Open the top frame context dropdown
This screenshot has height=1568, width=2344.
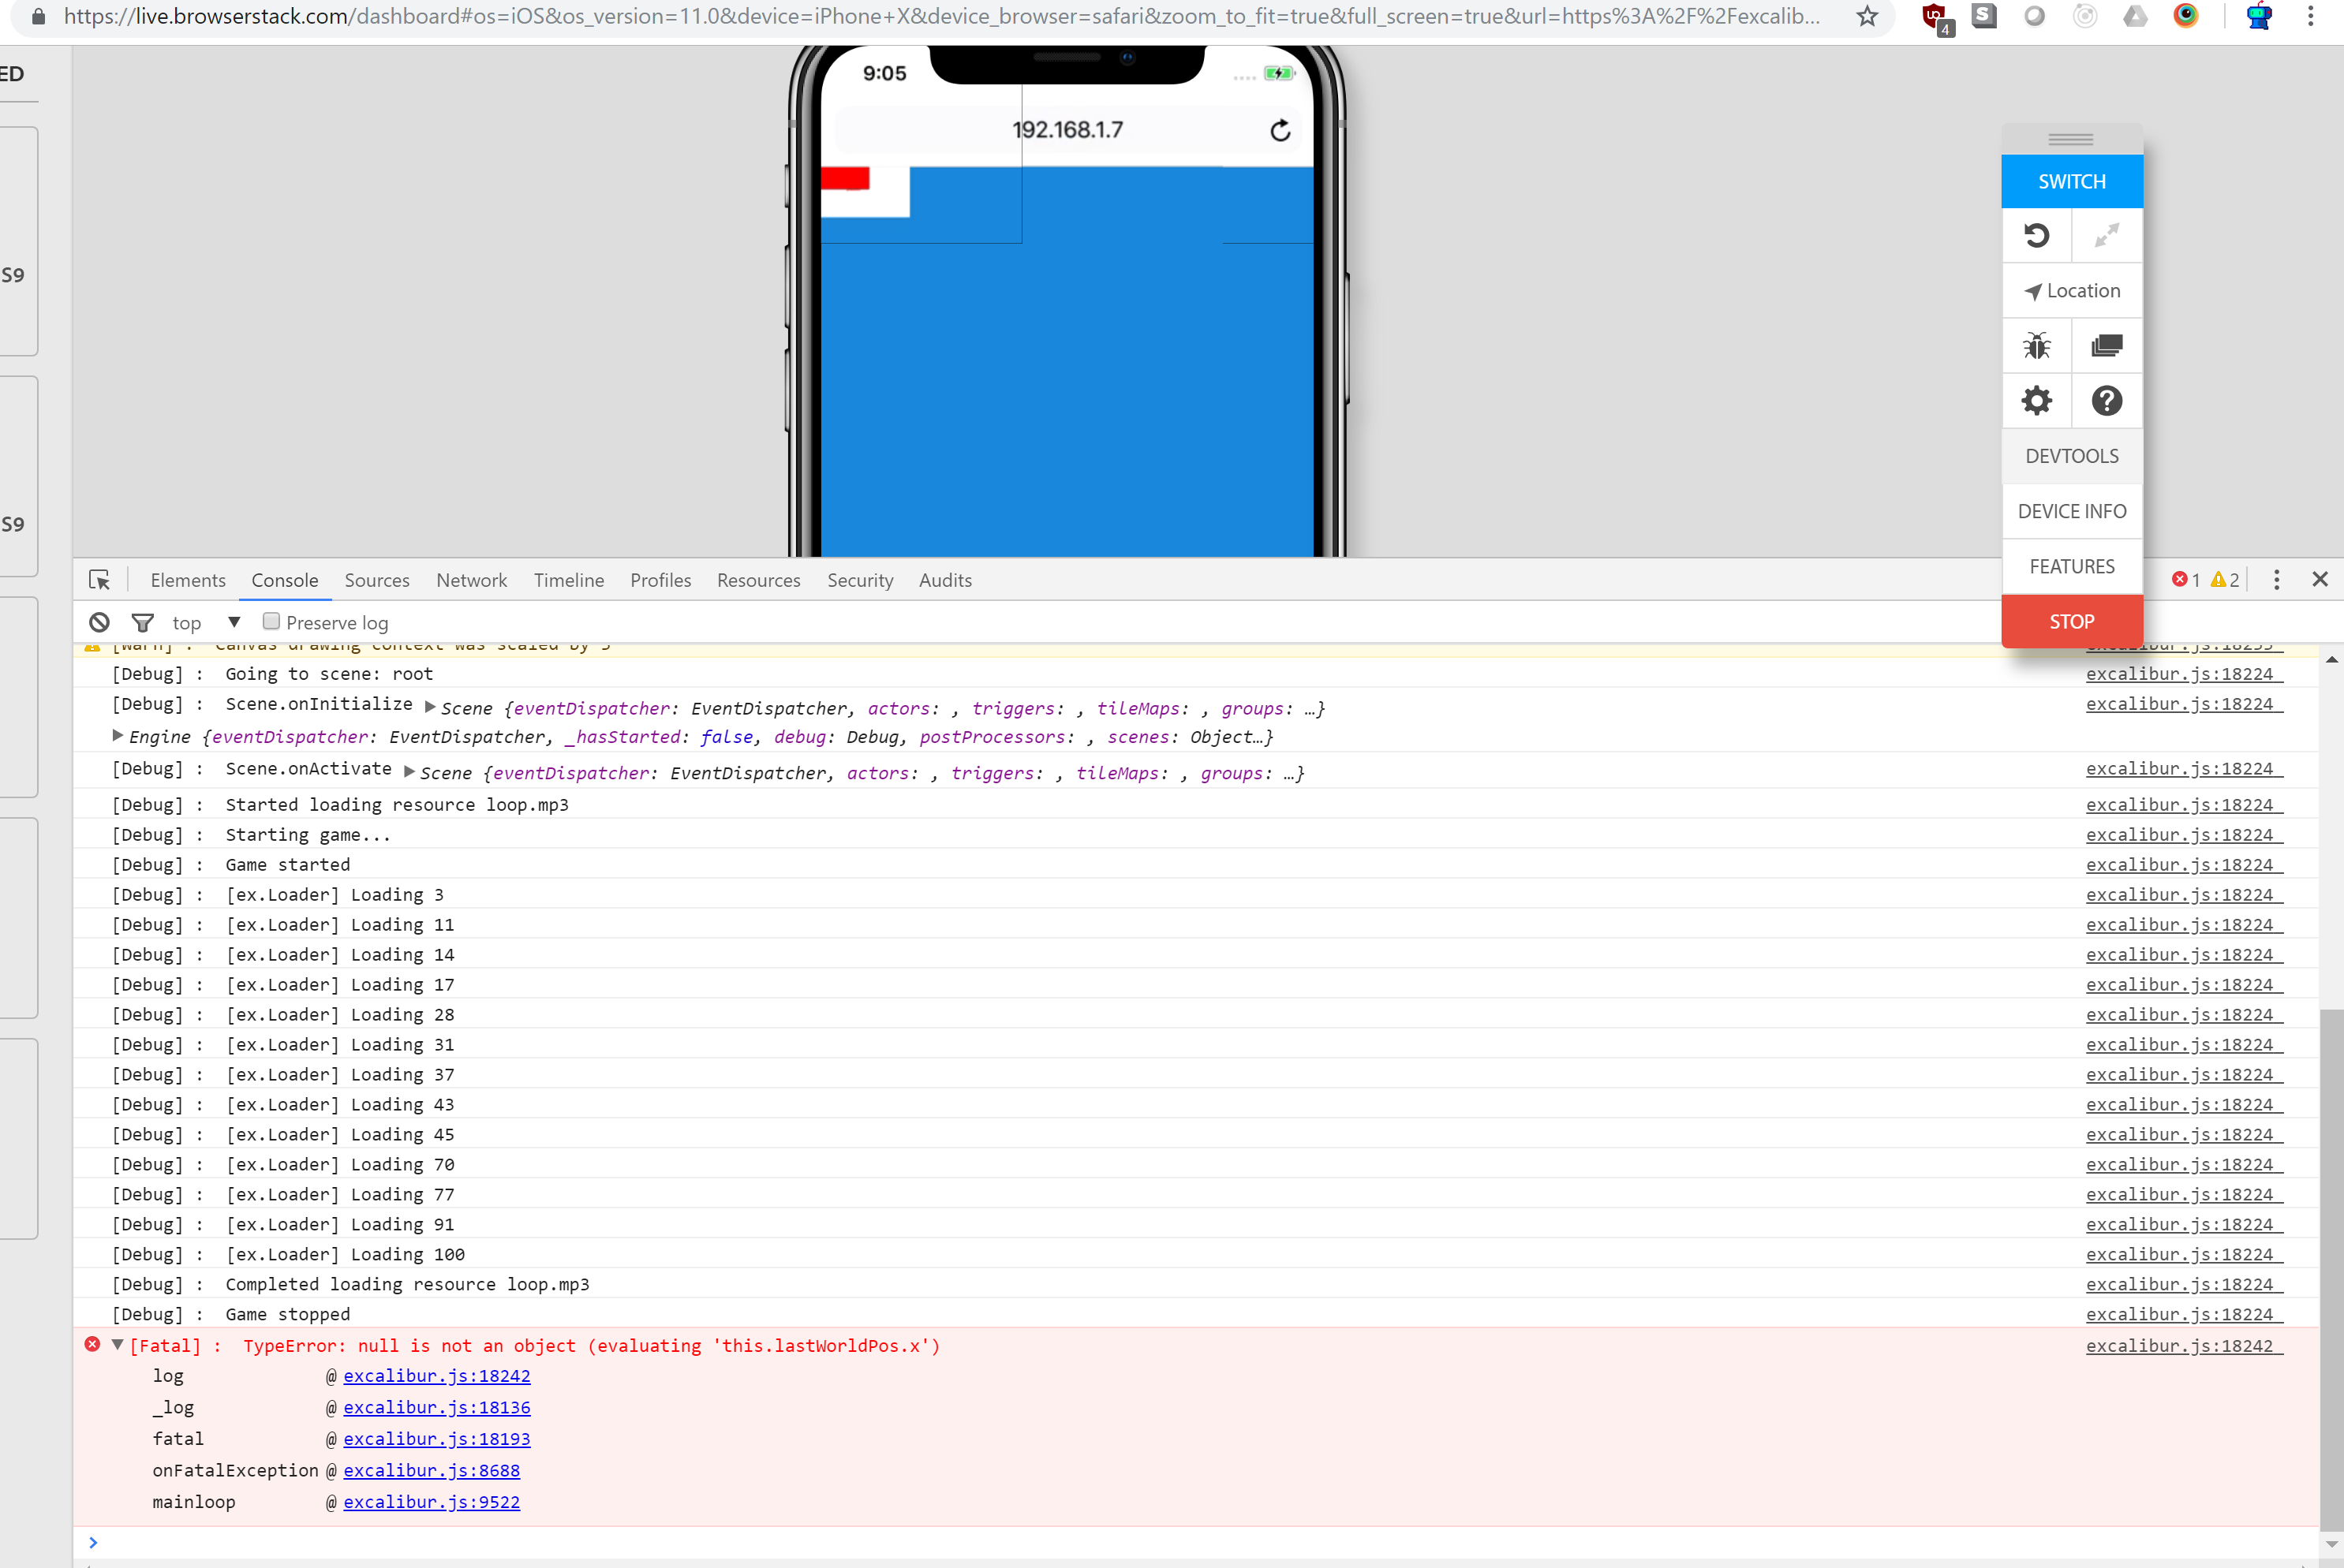tap(234, 621)
